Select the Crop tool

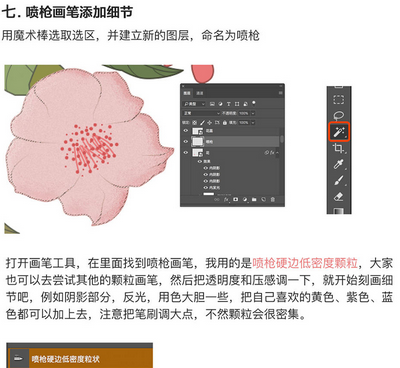339,148
